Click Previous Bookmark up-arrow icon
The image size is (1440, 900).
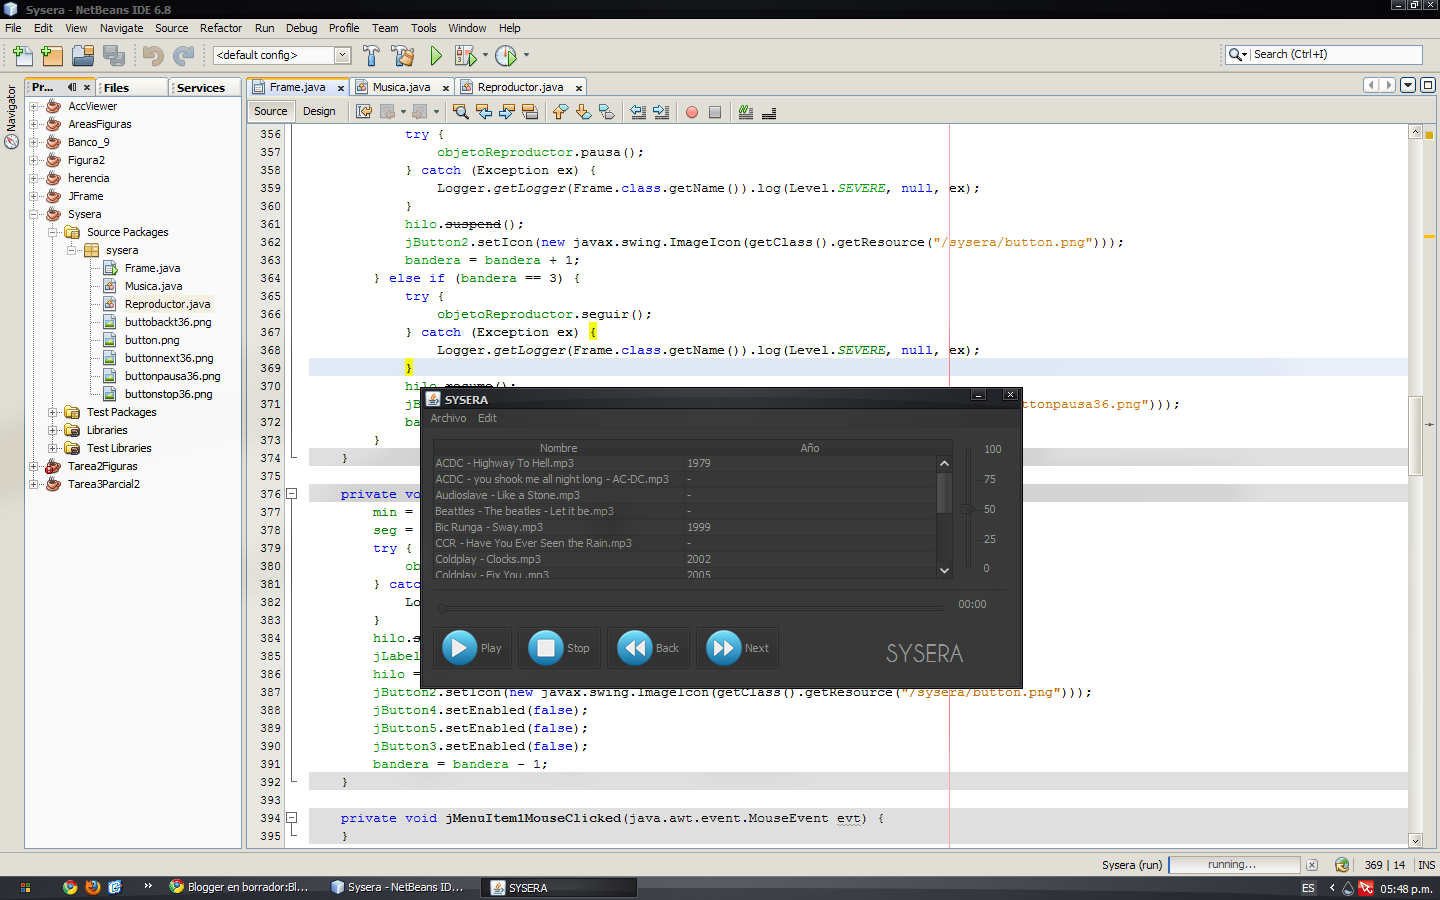coord(560,112)
